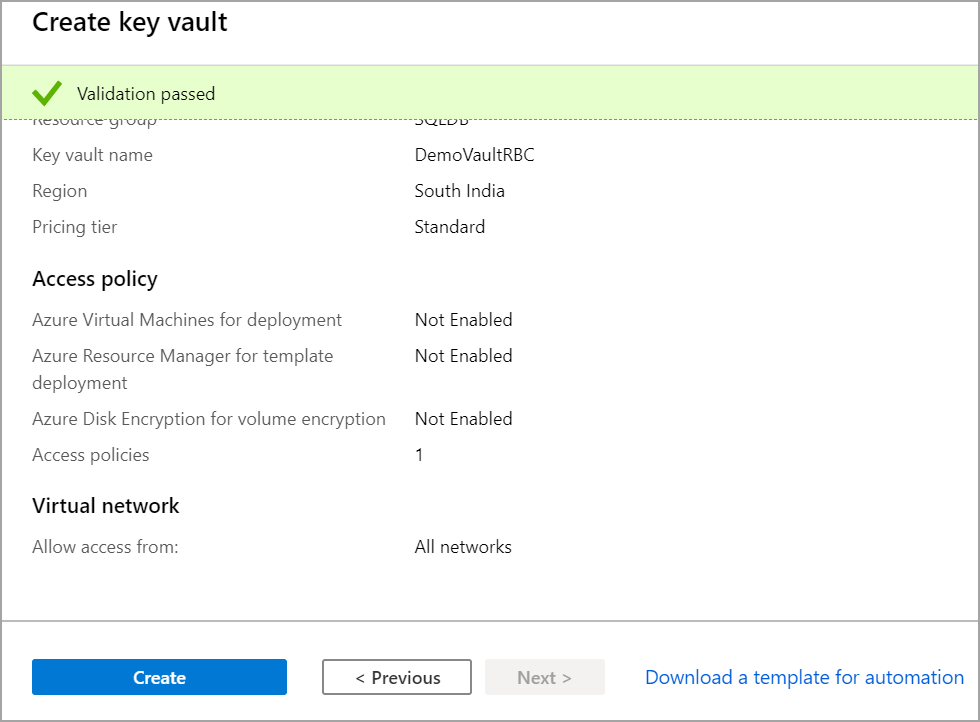The width and height of the screenshot is (980, 722).
Task: Click the Pricing tier label
Action: coord(75,227)
